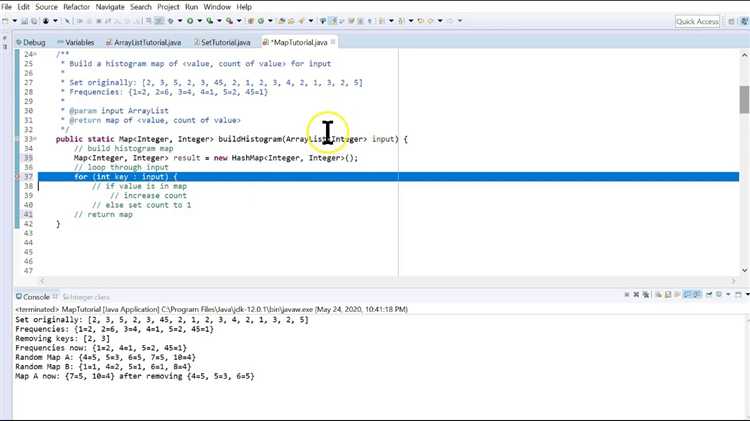Close the MapTutorial.java editor tab

tap(333, 42)
